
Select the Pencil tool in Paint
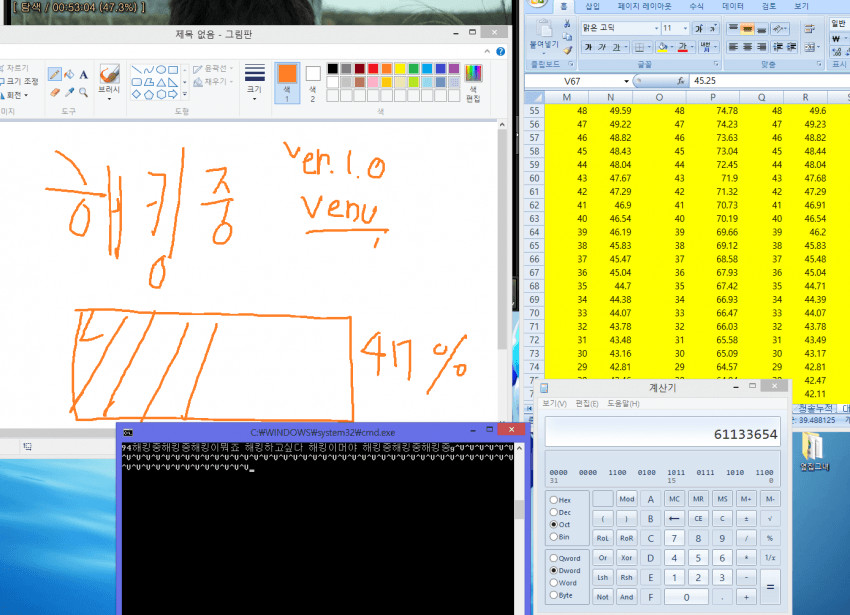(x=54, y=74)
